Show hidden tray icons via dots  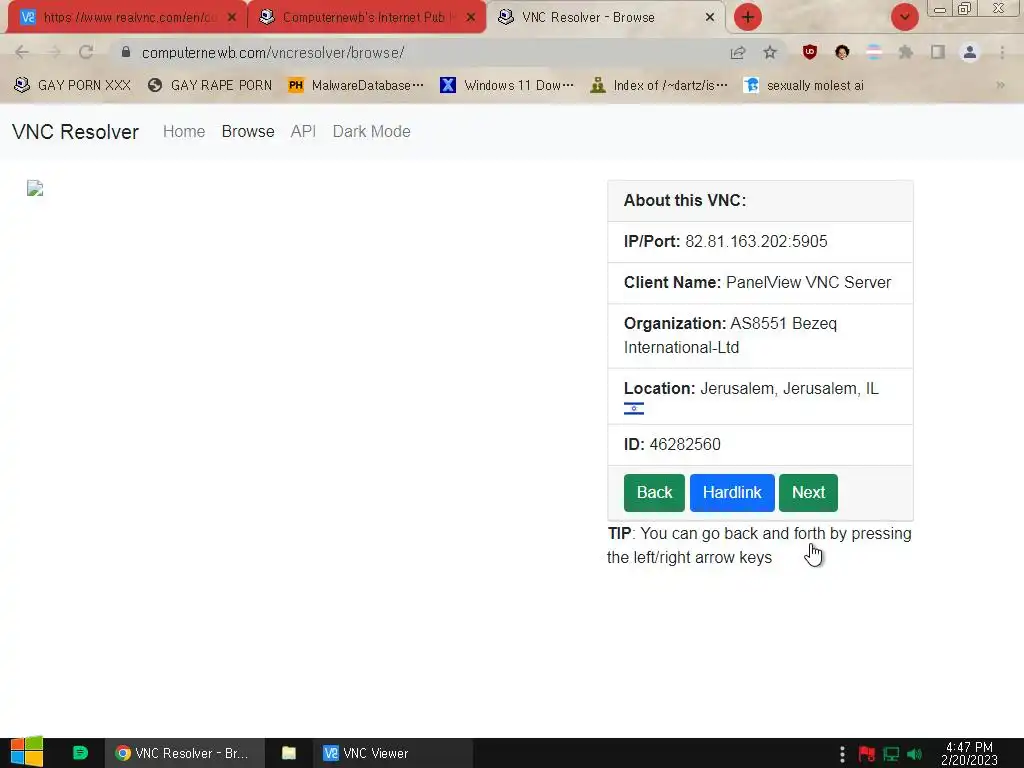click(x=842, y=754)
